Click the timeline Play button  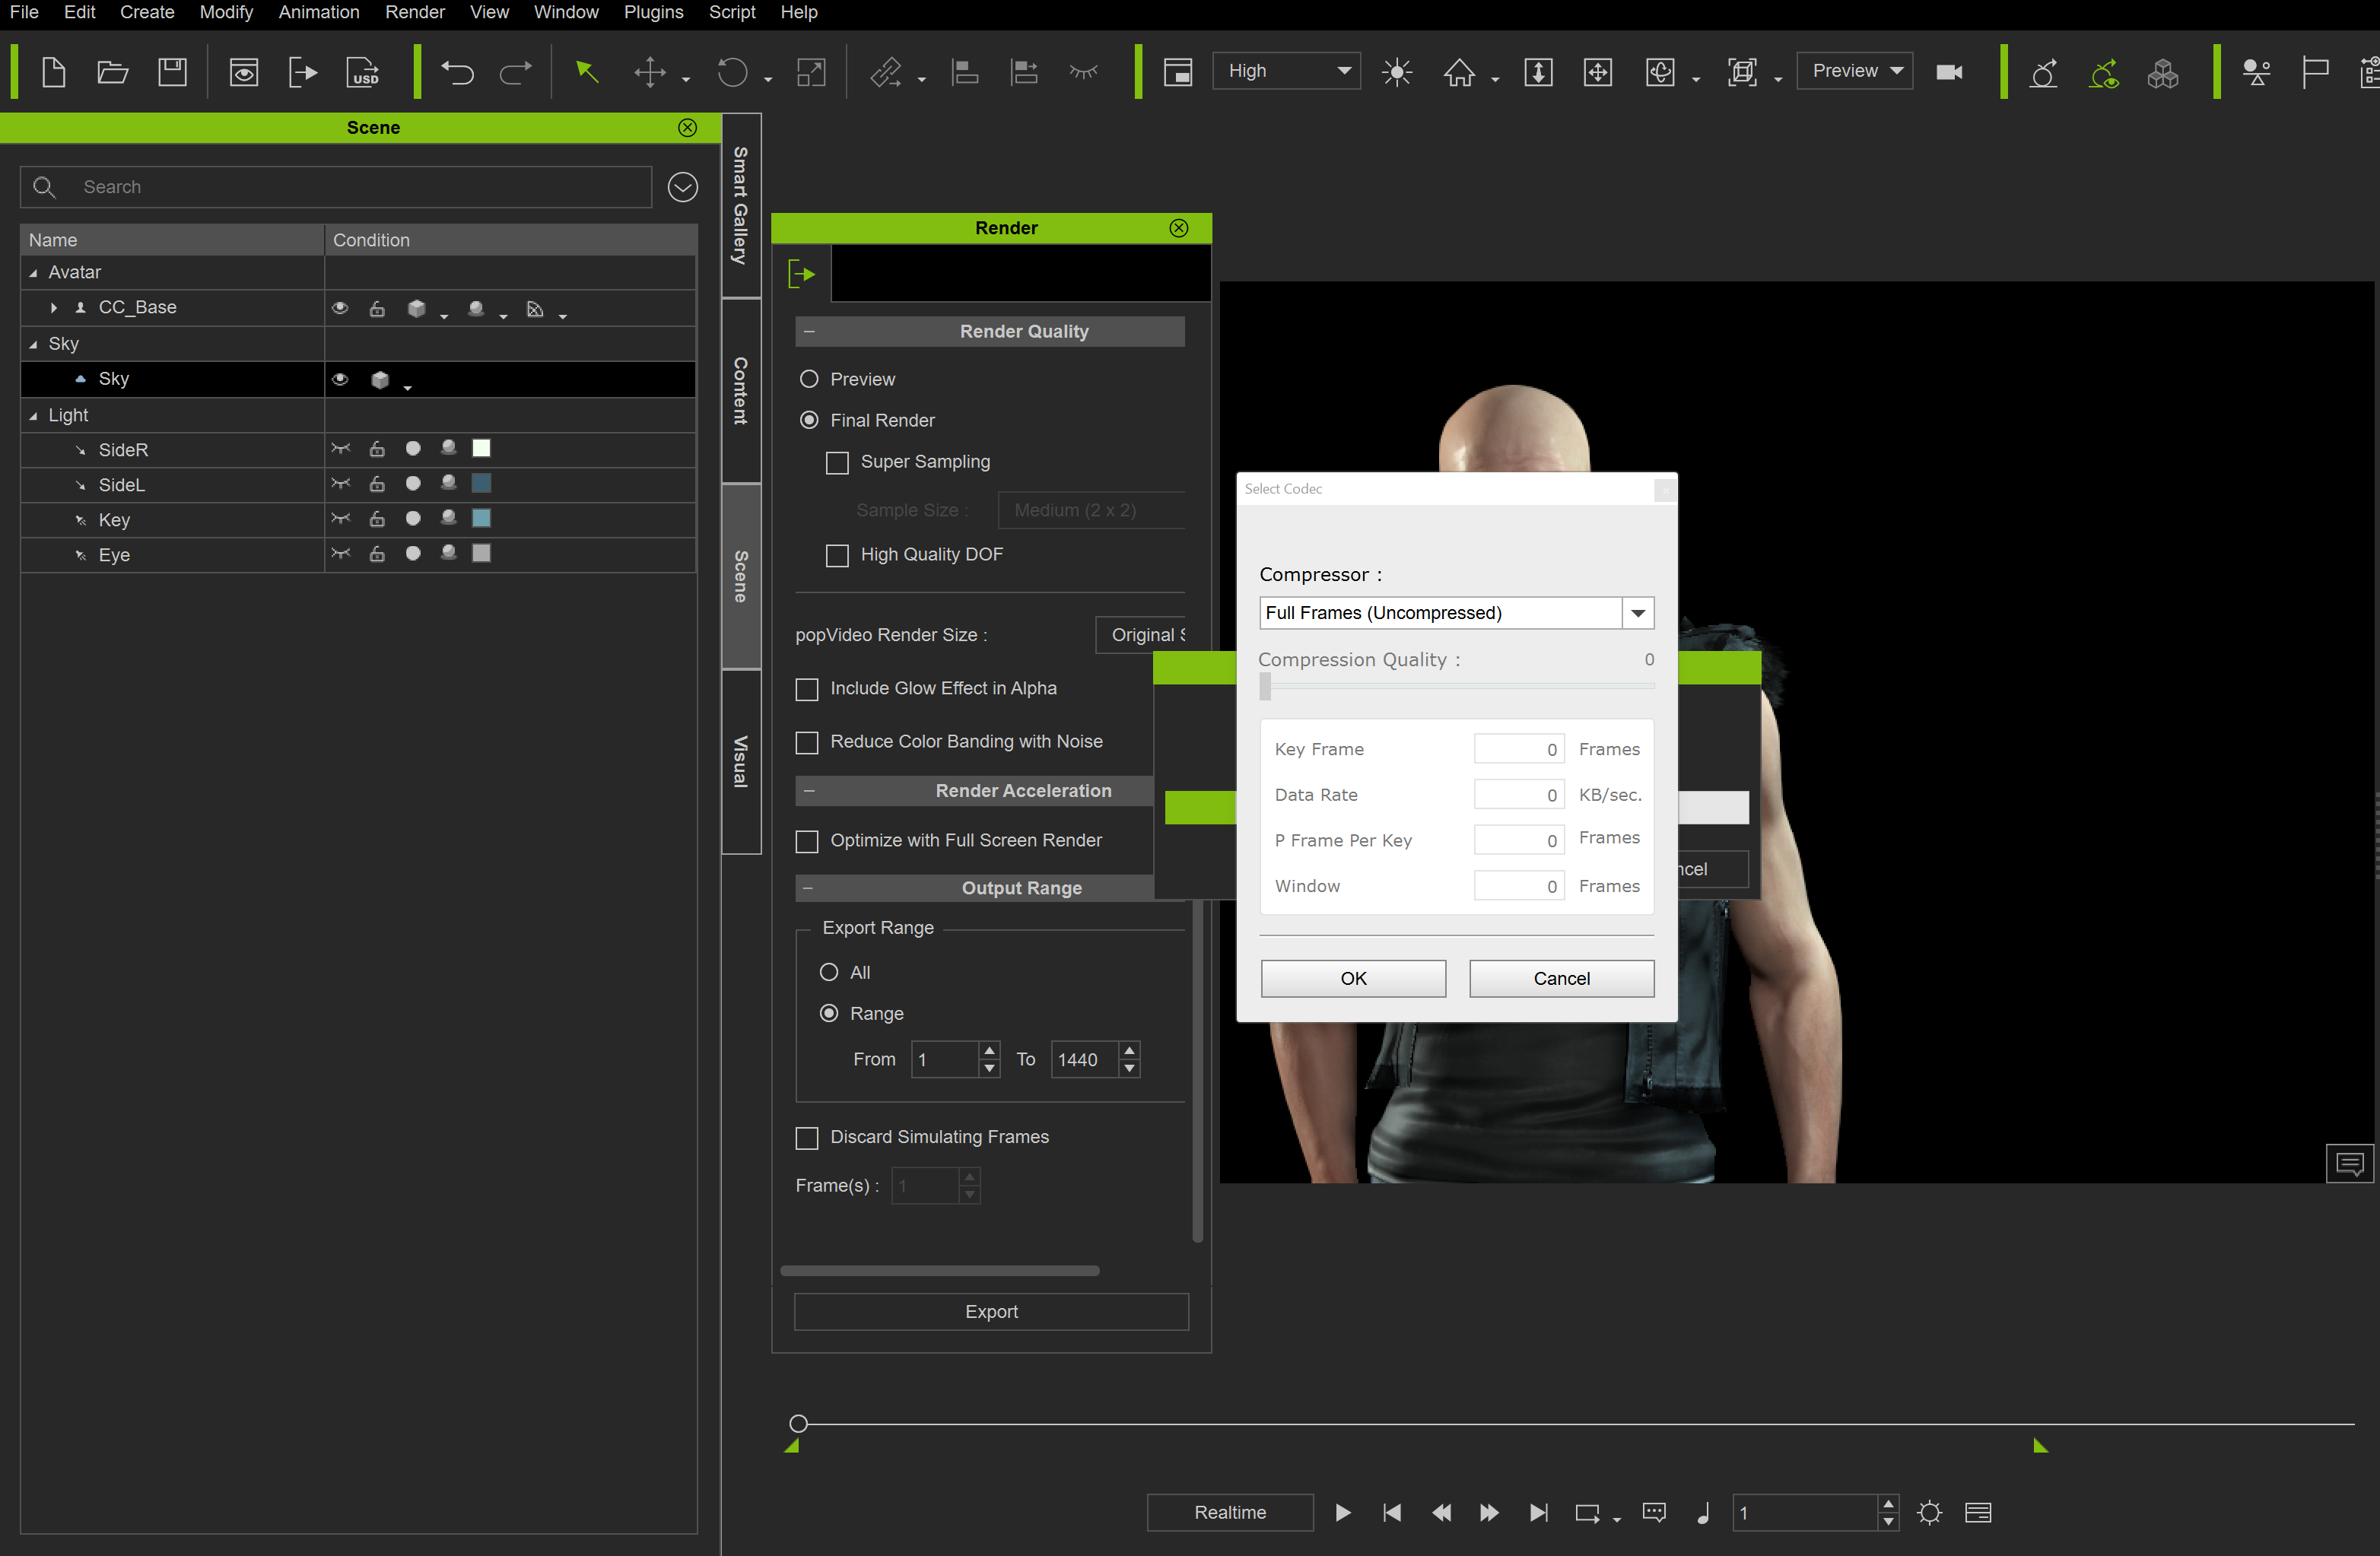pyautogui.click(x=1343, y=1512)
